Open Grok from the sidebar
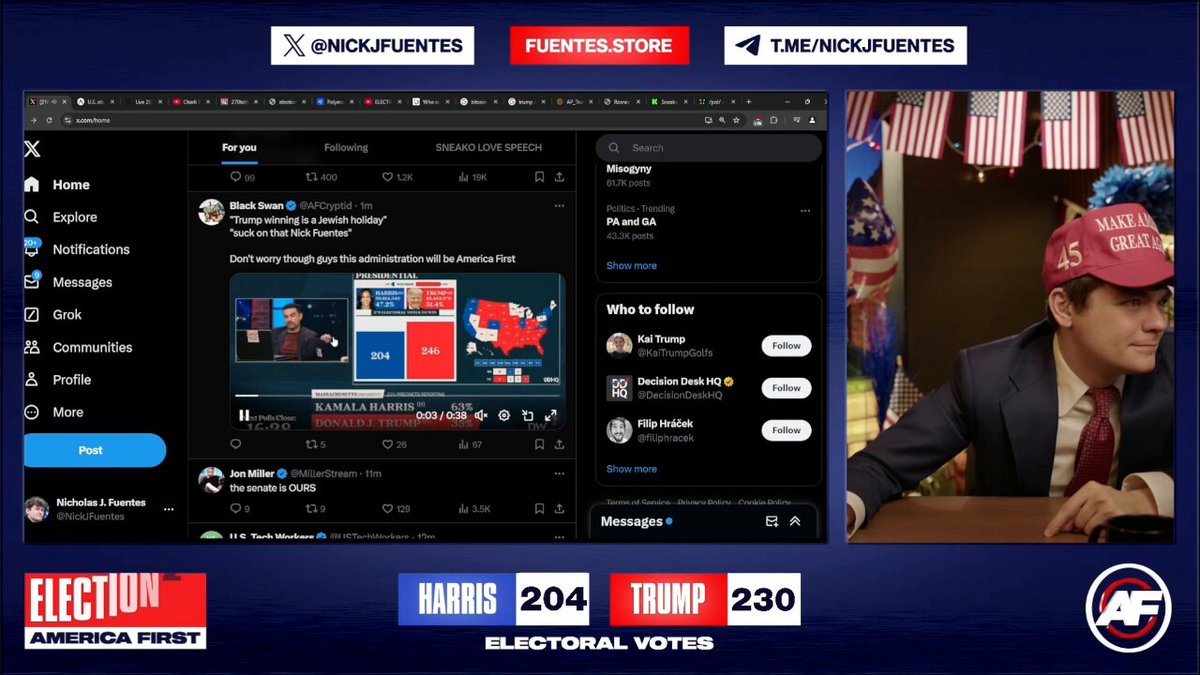The image size is (1200, 675). [x=53, y=314]
